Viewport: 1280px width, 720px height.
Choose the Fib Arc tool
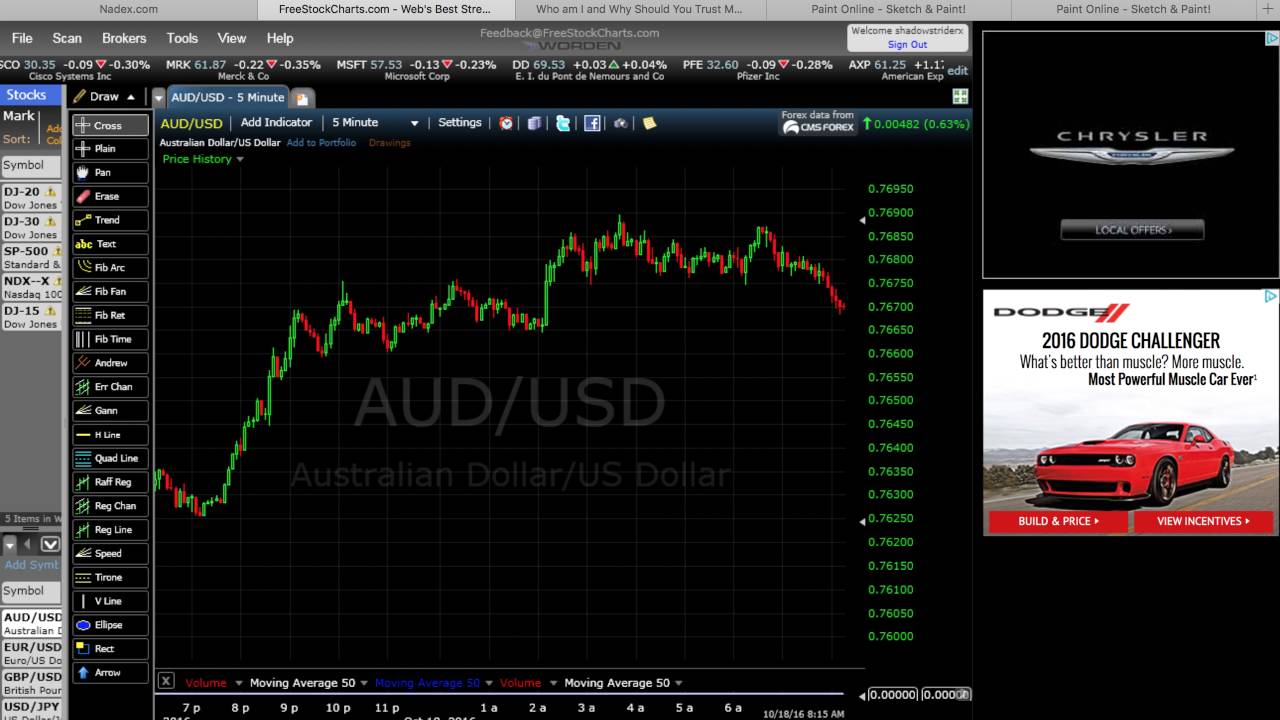pyautogui.click(x=110, y=268)
